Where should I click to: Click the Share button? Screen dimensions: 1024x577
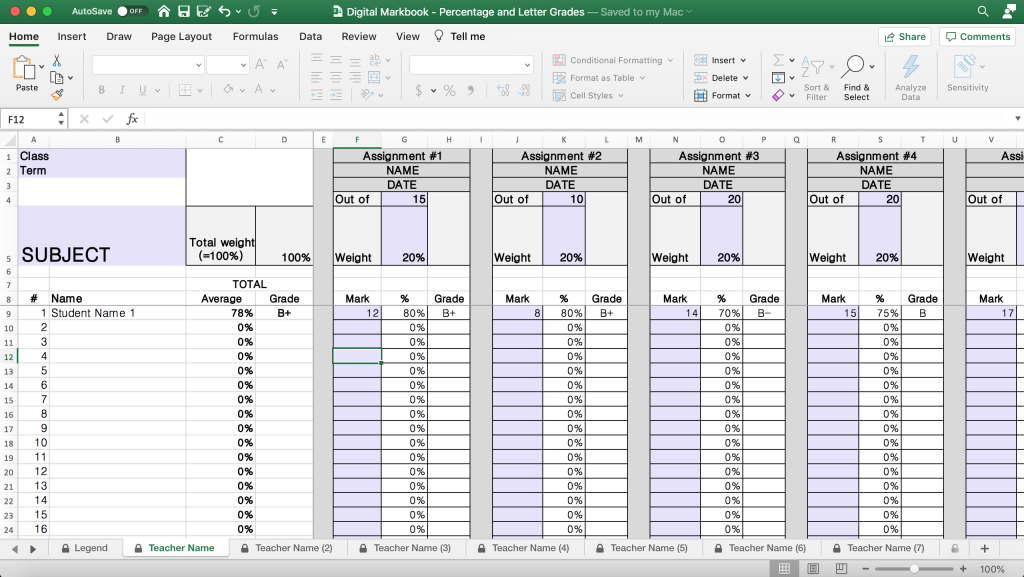(903, 36)
